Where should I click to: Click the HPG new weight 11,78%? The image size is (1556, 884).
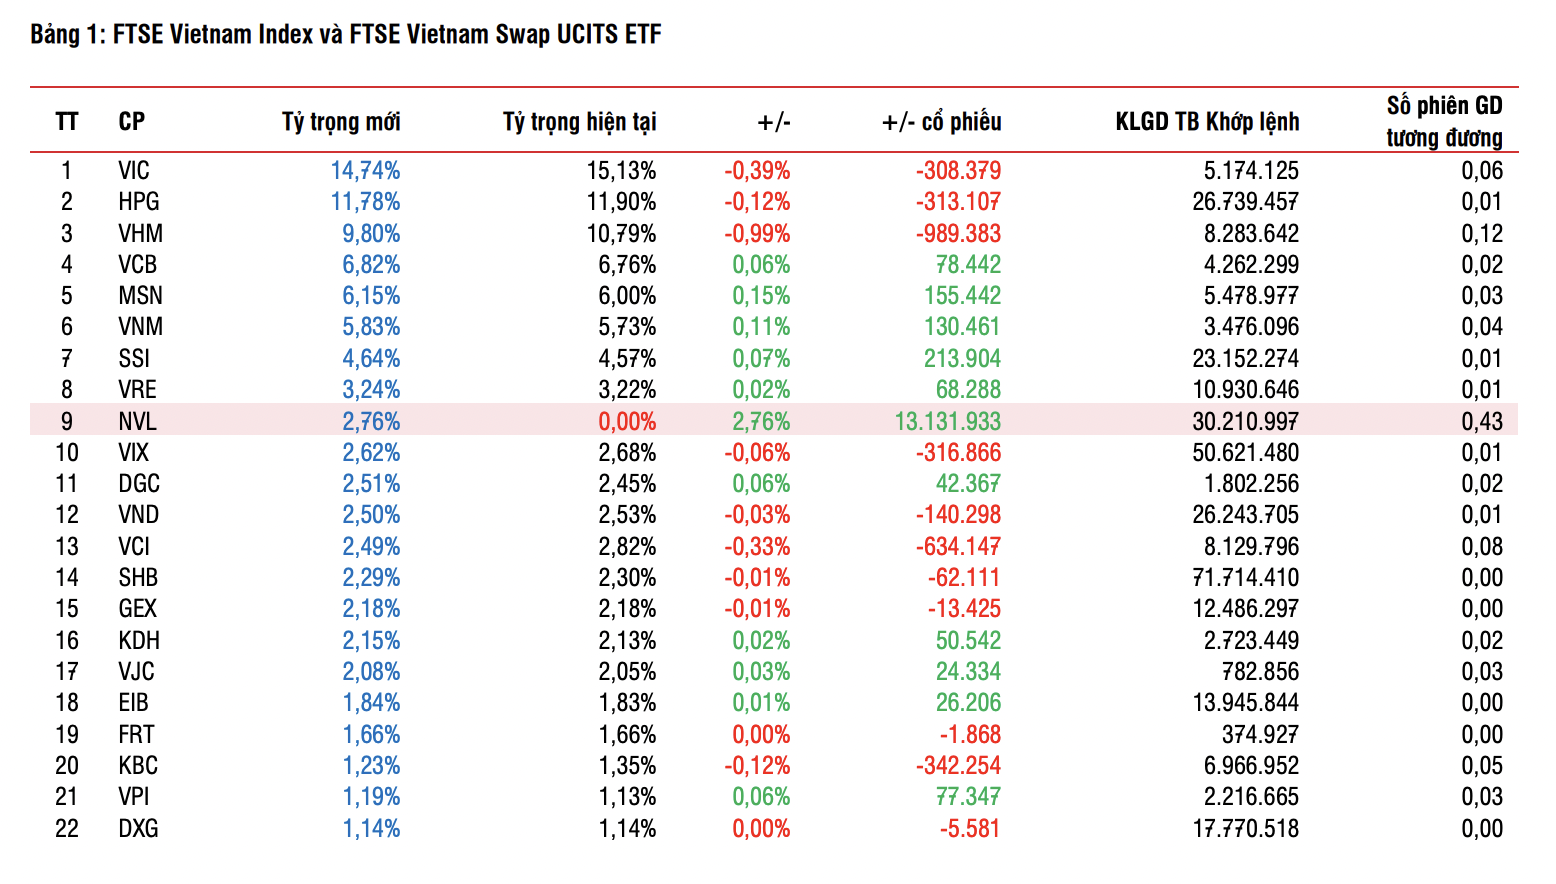[365, 202]
